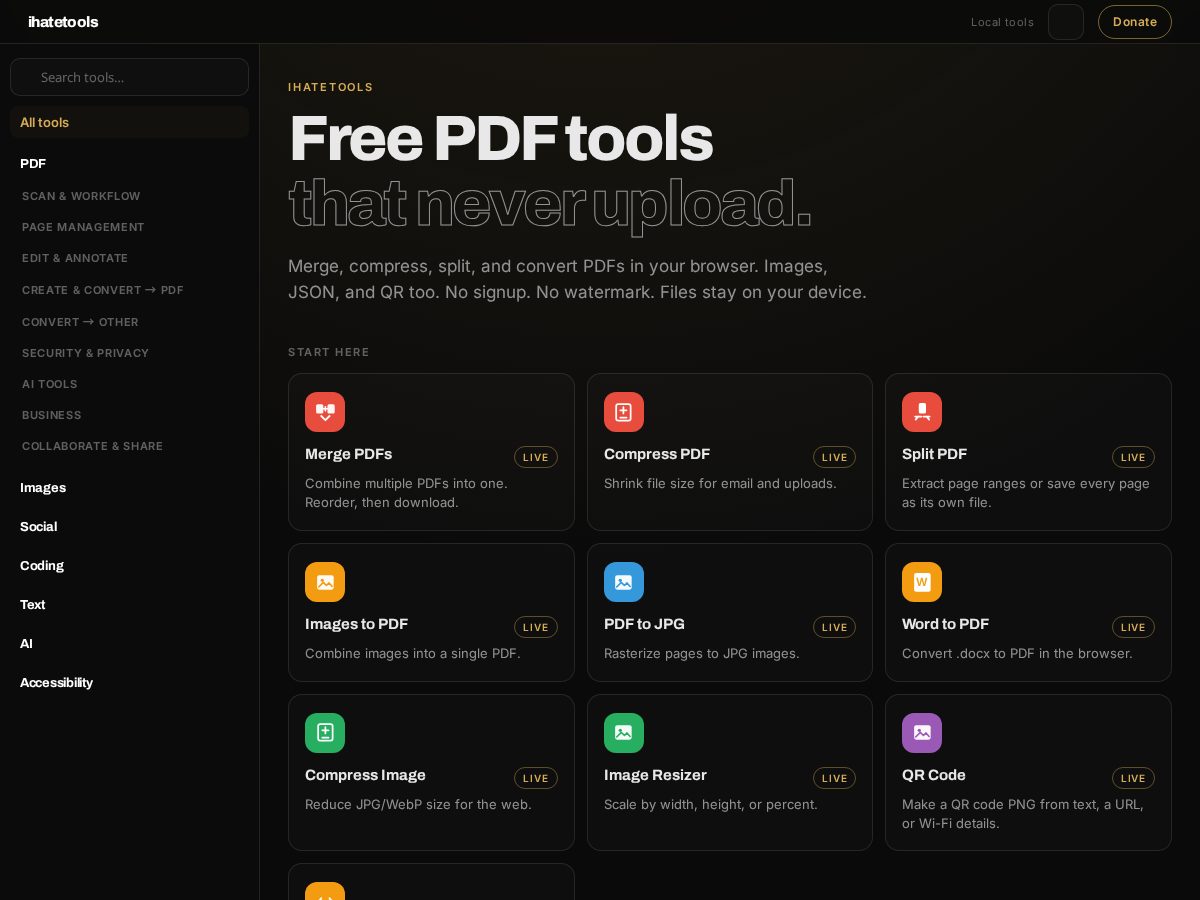Click 'Reduce JPG/WebP size for the web.' text
This screenshot has height=900, width=1200.
pyautogui.click(x=418, y=804)
